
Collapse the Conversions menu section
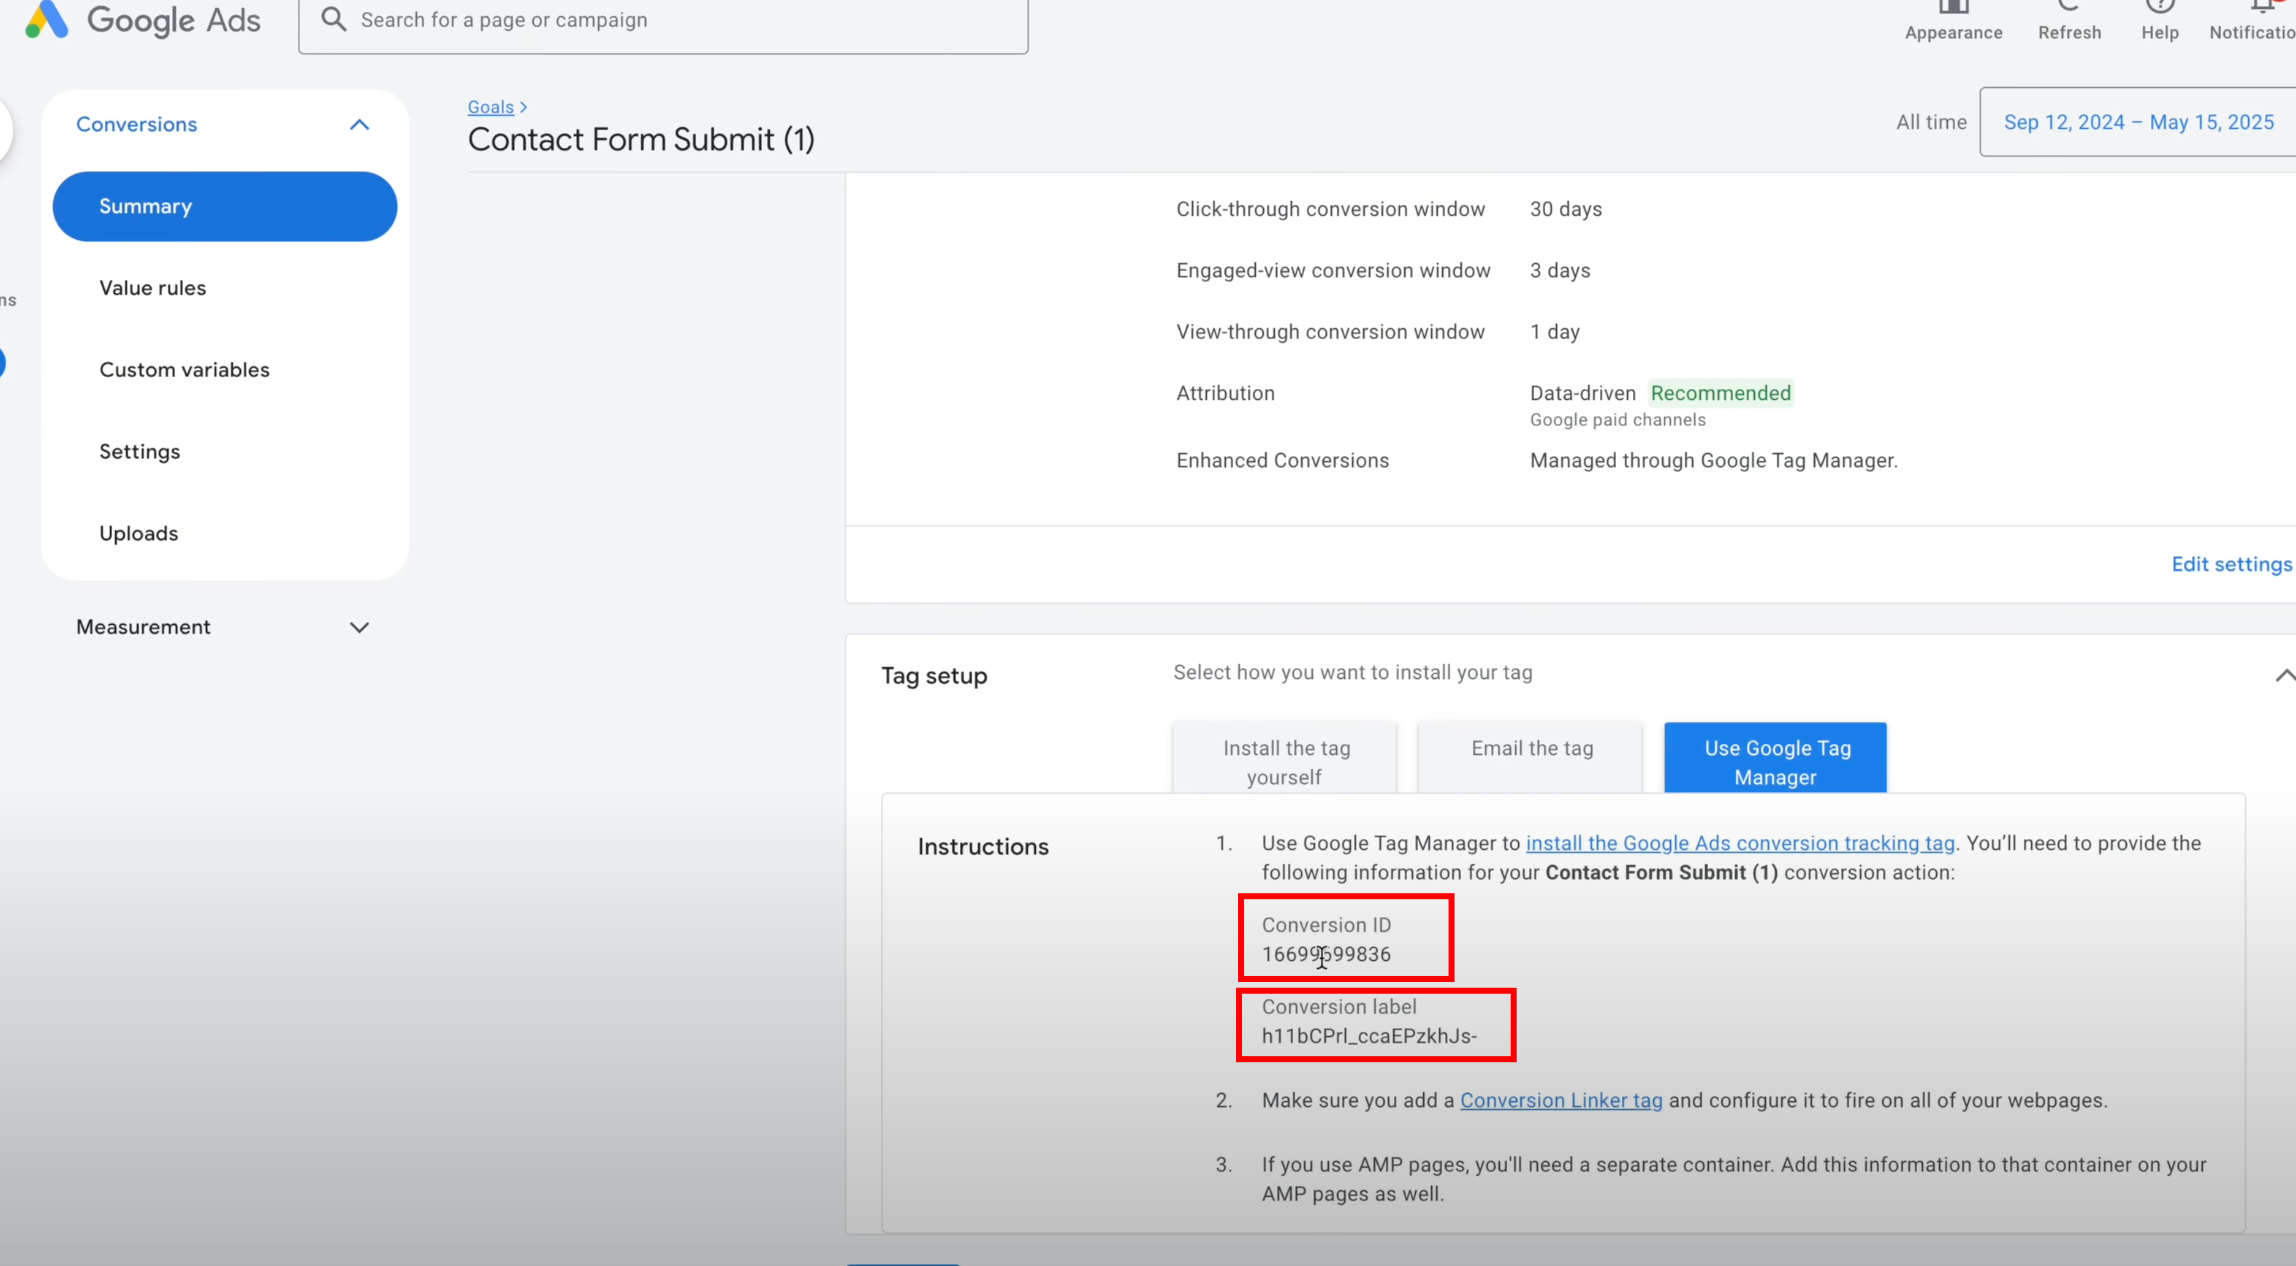point(359,125)
